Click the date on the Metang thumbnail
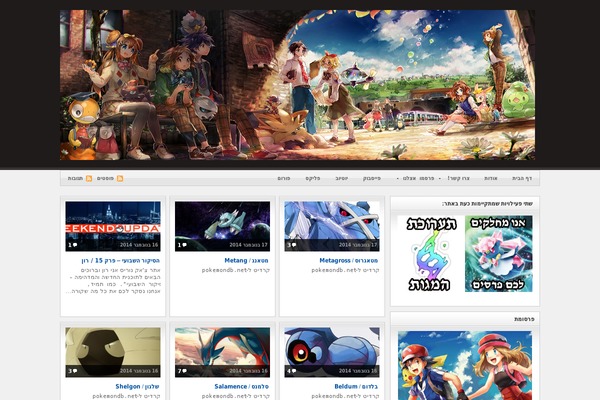This screenshot has height=400, width=600. (248, 245)
